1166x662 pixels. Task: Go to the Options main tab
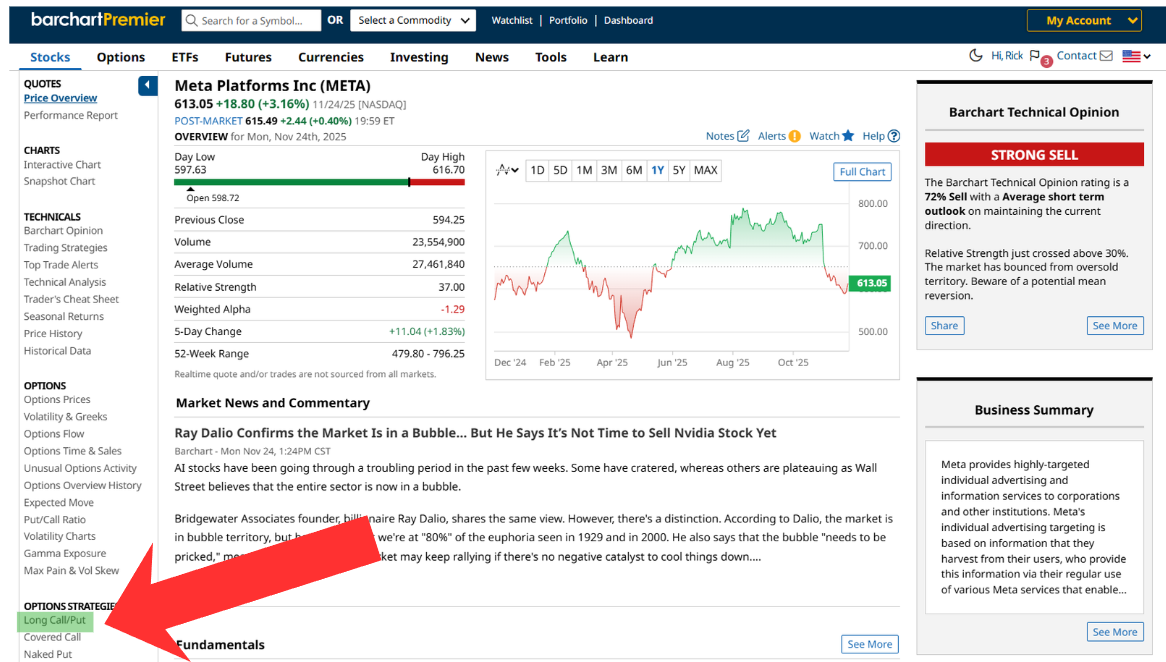point(121,57)
